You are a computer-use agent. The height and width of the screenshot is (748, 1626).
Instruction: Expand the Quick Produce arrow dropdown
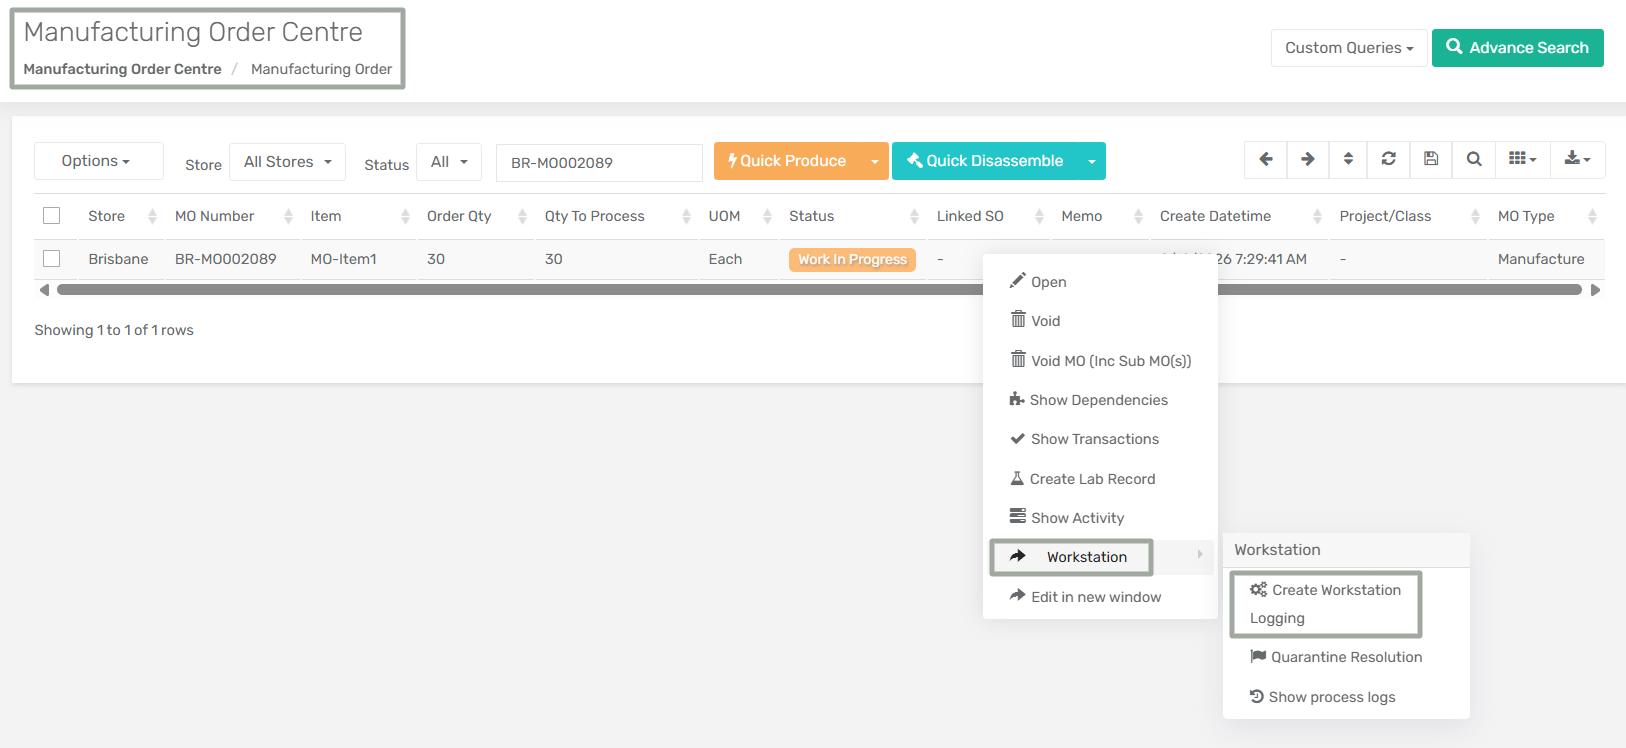coord(875,161)
